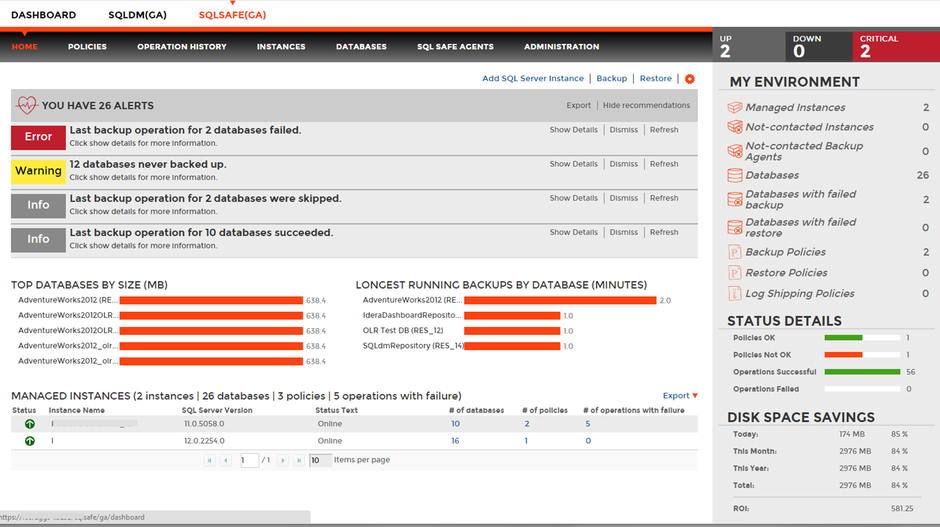Click the green status icon for version 12.0.2254.0
The image size is (940, 527).
coord(29,441)
